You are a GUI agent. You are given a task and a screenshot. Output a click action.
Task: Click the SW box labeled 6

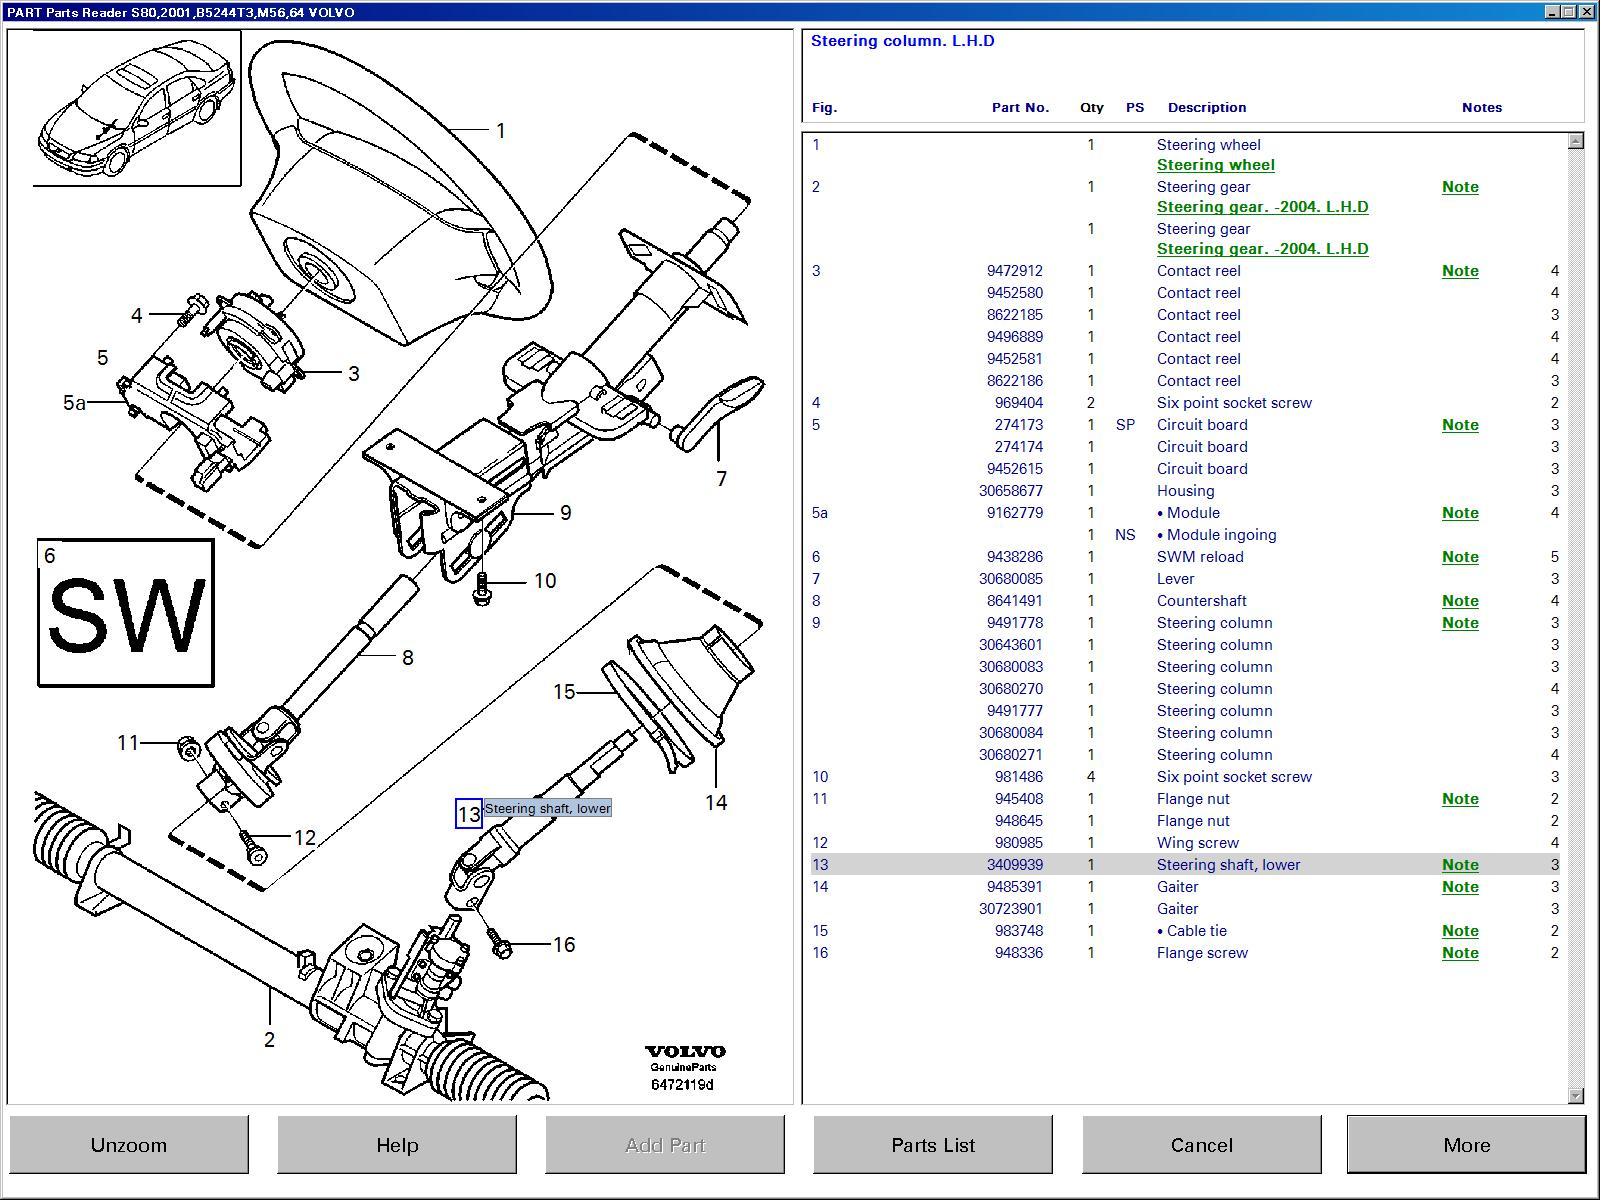pyautogui.click(x=126, y=613)
